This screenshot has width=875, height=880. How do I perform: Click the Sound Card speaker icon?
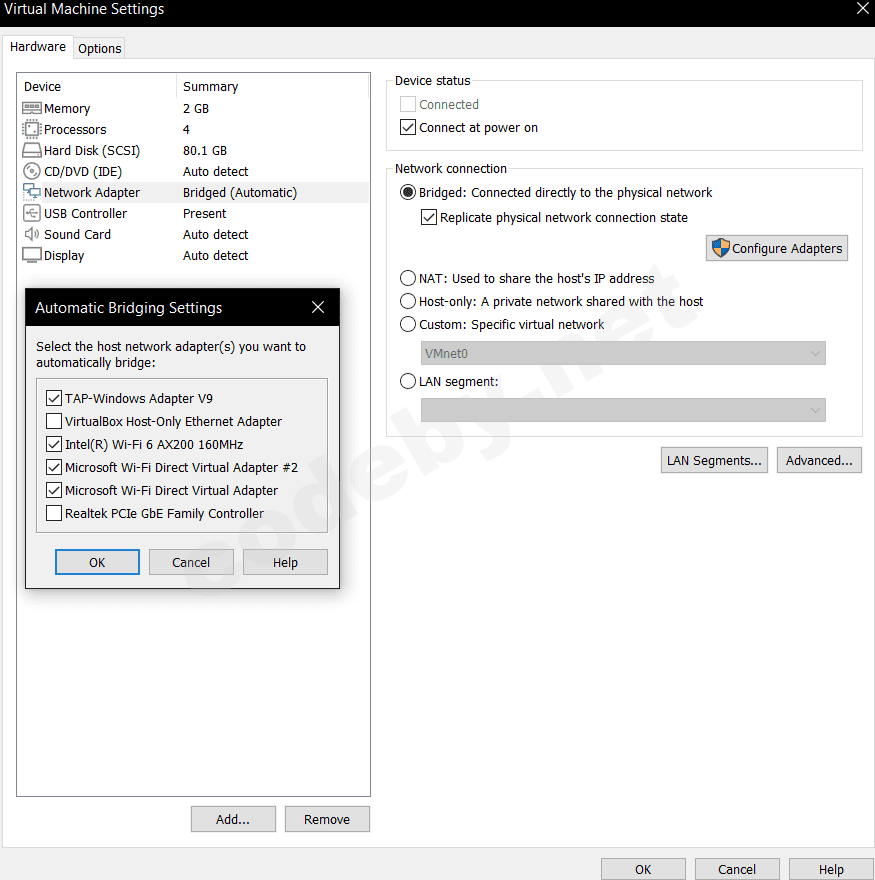pos(31,234)
